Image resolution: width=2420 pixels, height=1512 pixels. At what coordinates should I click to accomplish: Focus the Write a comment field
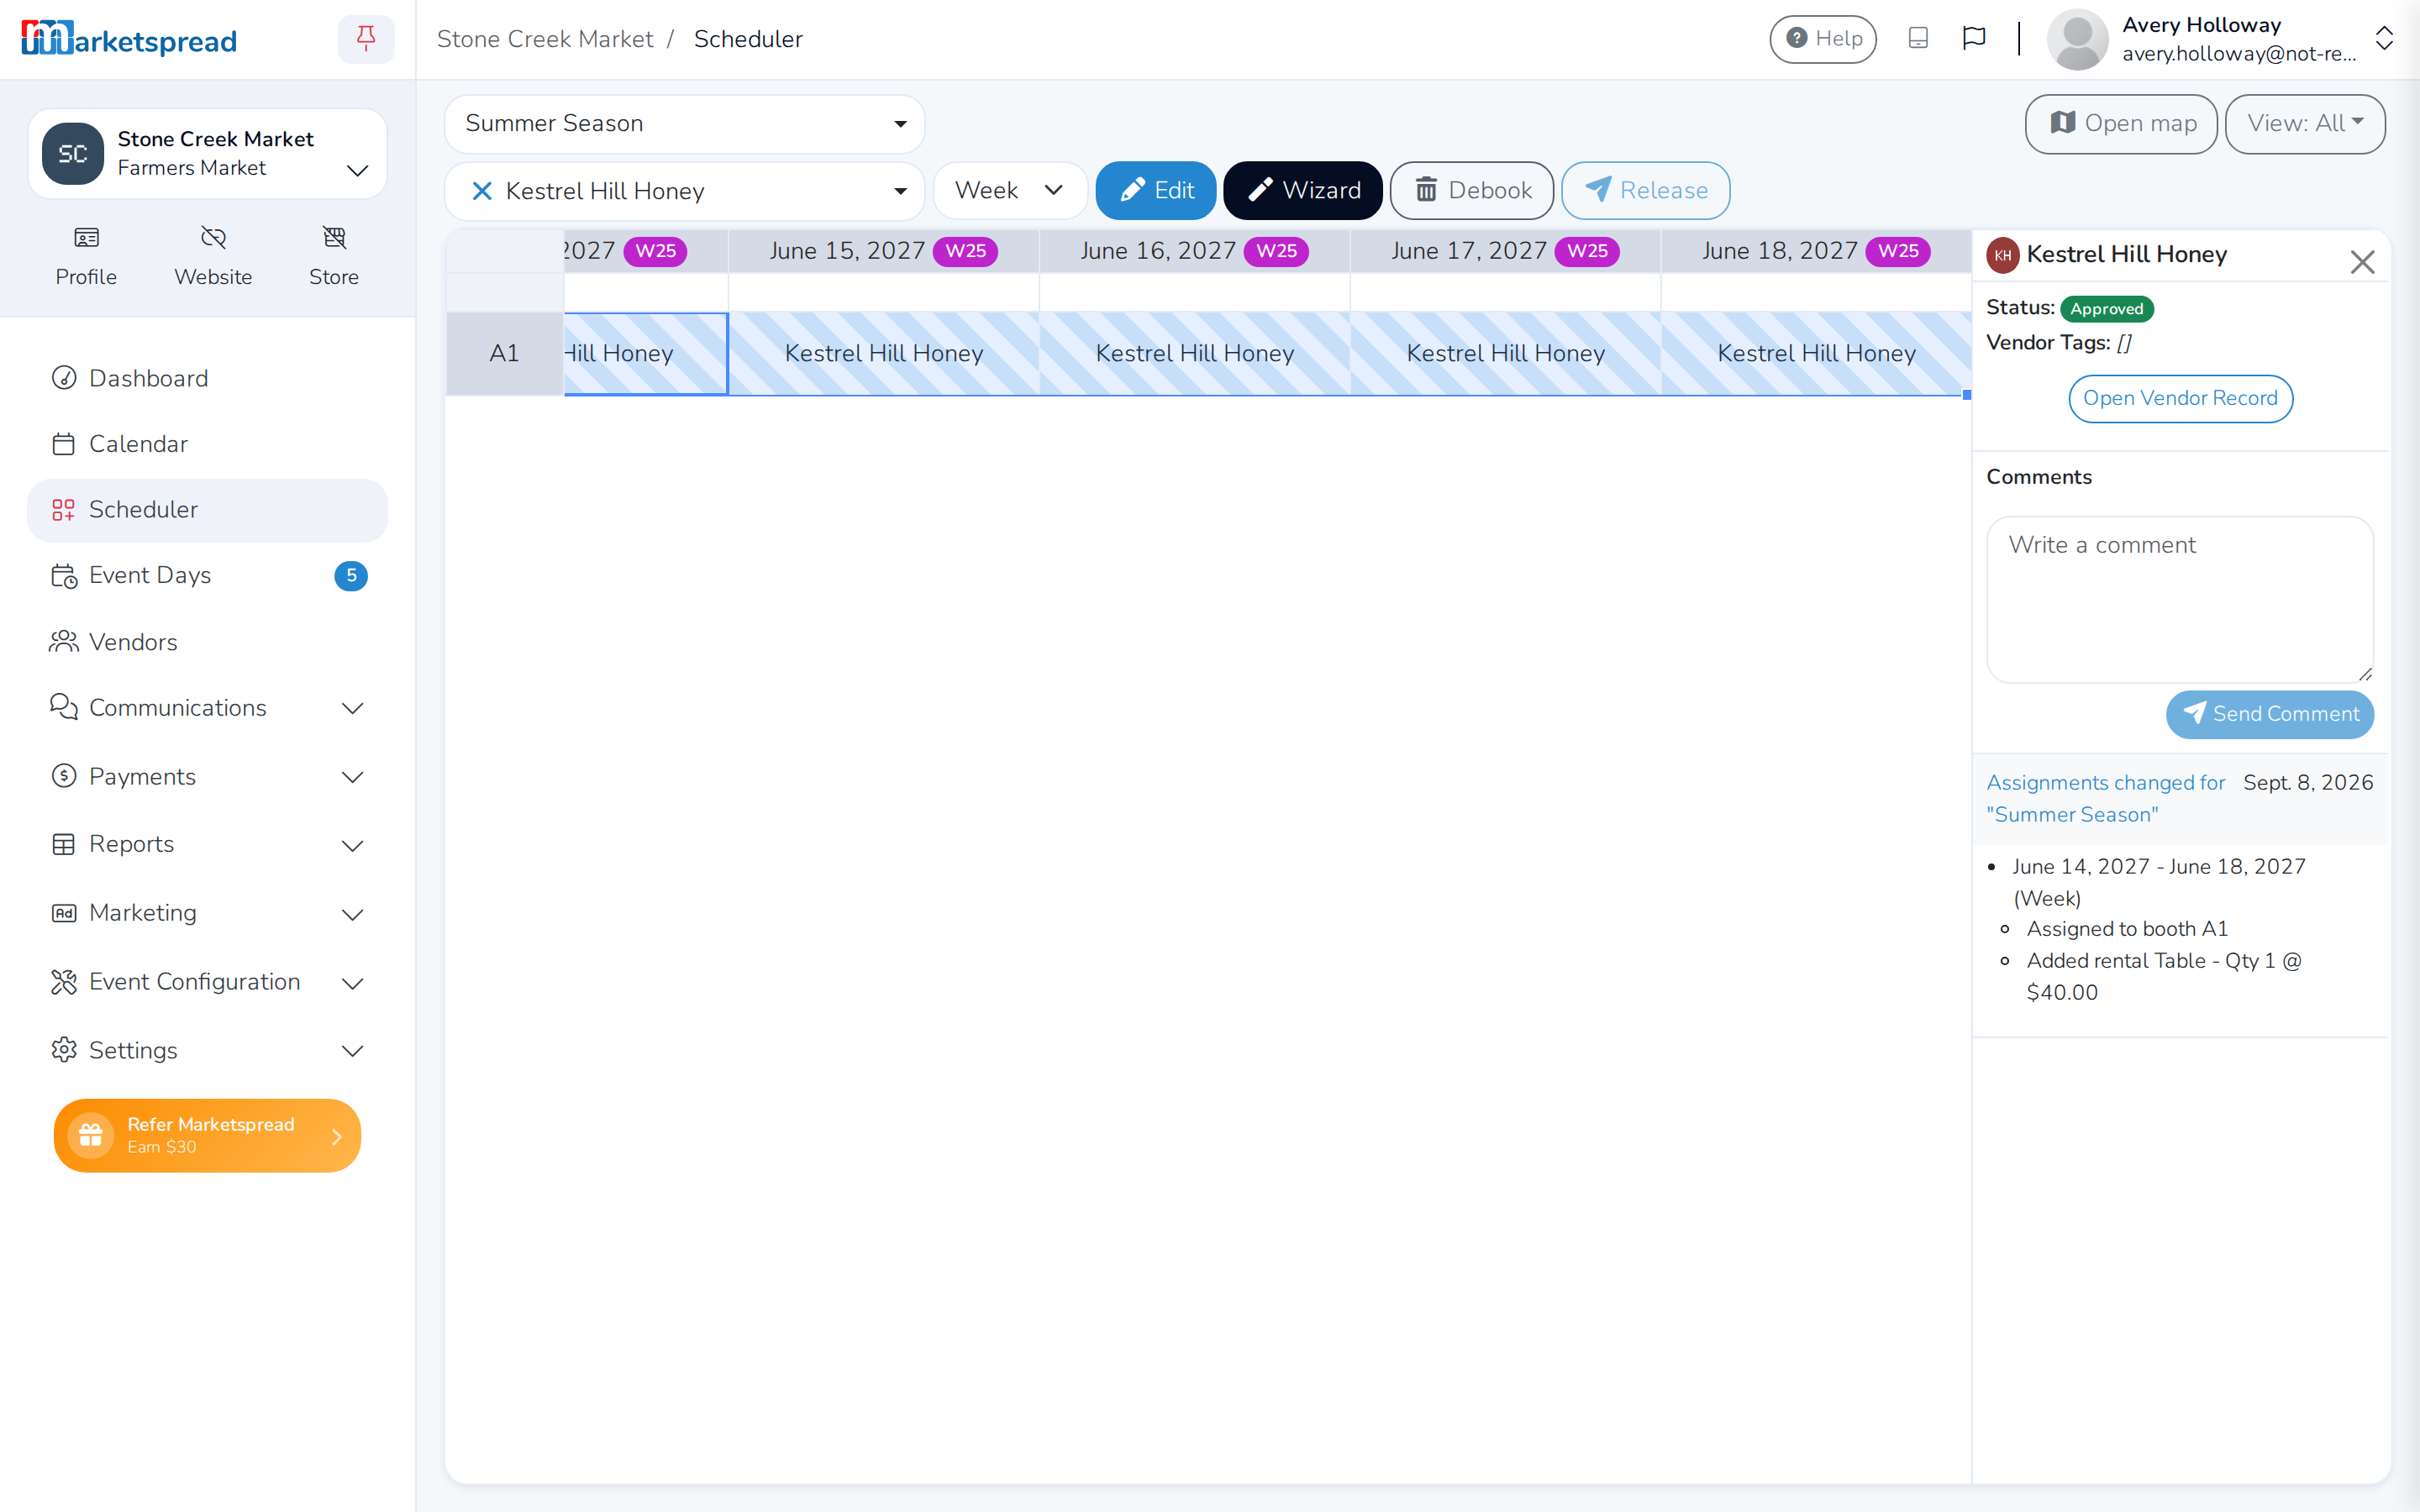[2180, 600]
